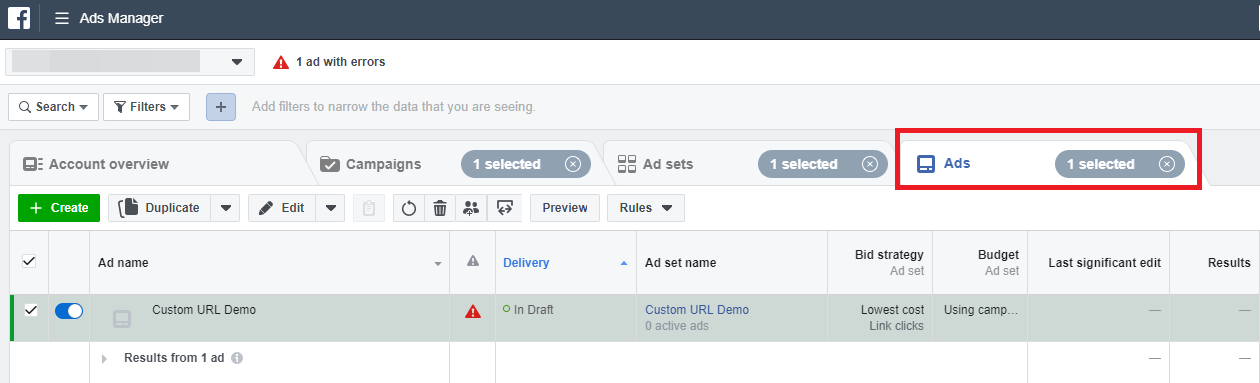
Task: Clear the Ads '1 selected' pill
Action: click(1167, 164)
